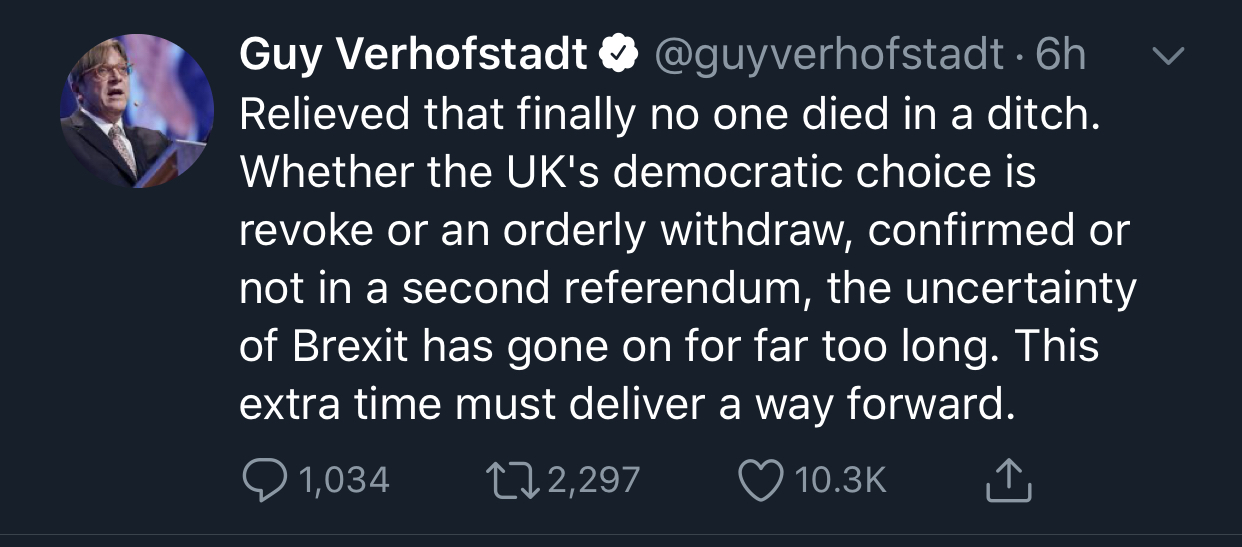Click the Guy Verhofstadt display name
Image resolution: width=1242 pixels, height=547 pixels.
click(413, 55)
